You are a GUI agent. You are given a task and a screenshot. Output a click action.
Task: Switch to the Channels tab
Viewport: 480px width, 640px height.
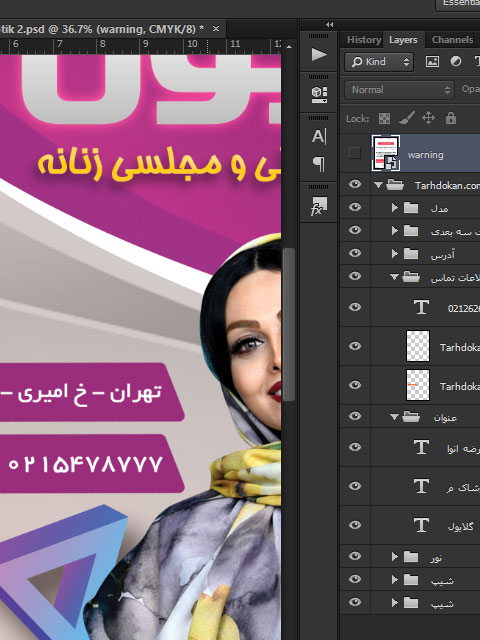[452, 40]
